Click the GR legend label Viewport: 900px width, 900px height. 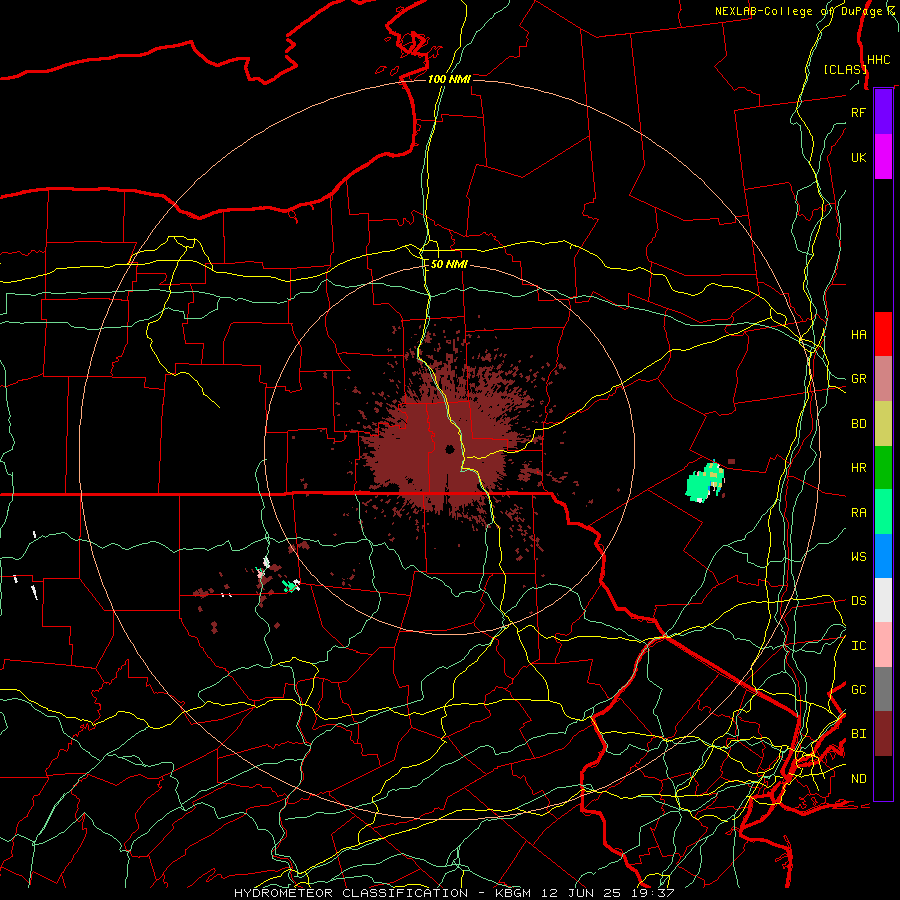click(x=858, y=379)
